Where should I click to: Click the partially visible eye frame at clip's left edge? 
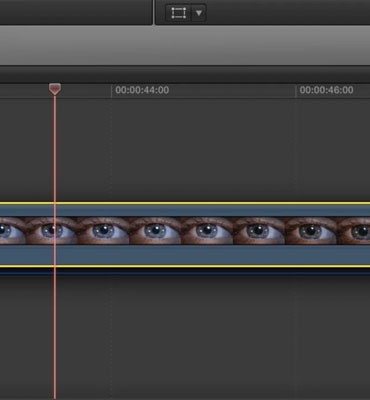(13, 231)
